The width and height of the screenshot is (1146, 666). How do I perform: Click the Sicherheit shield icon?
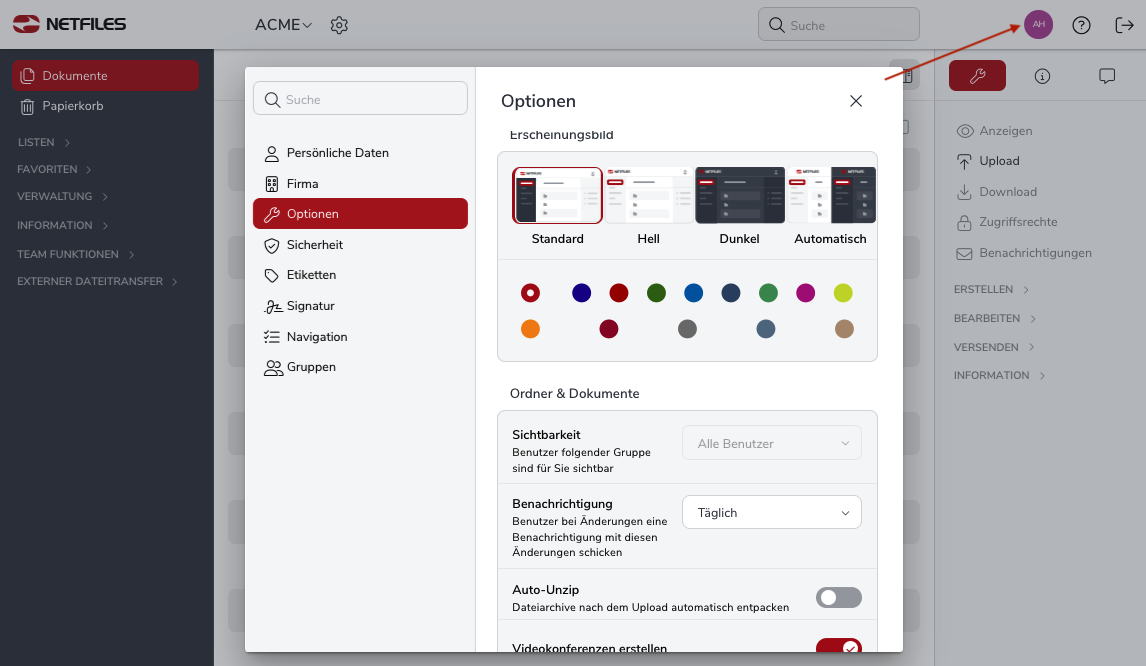[271, 246]
